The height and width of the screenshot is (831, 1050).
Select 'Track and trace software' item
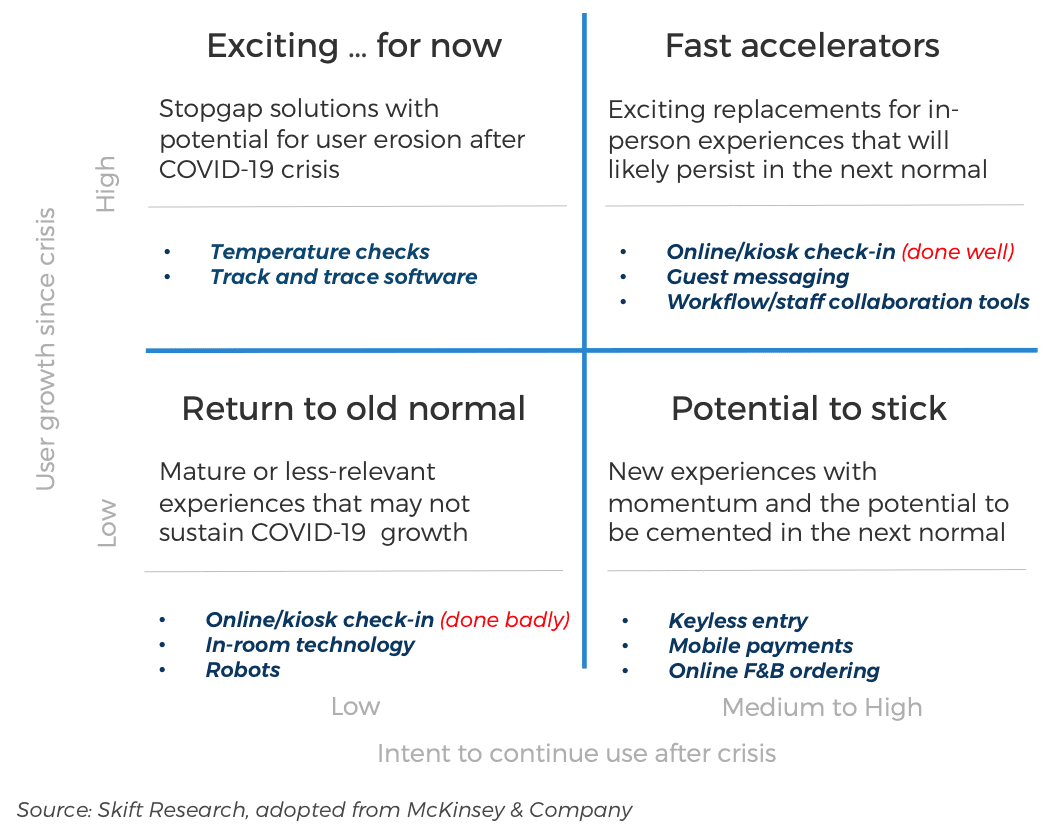pyautogui.click(x=344, y=277)
